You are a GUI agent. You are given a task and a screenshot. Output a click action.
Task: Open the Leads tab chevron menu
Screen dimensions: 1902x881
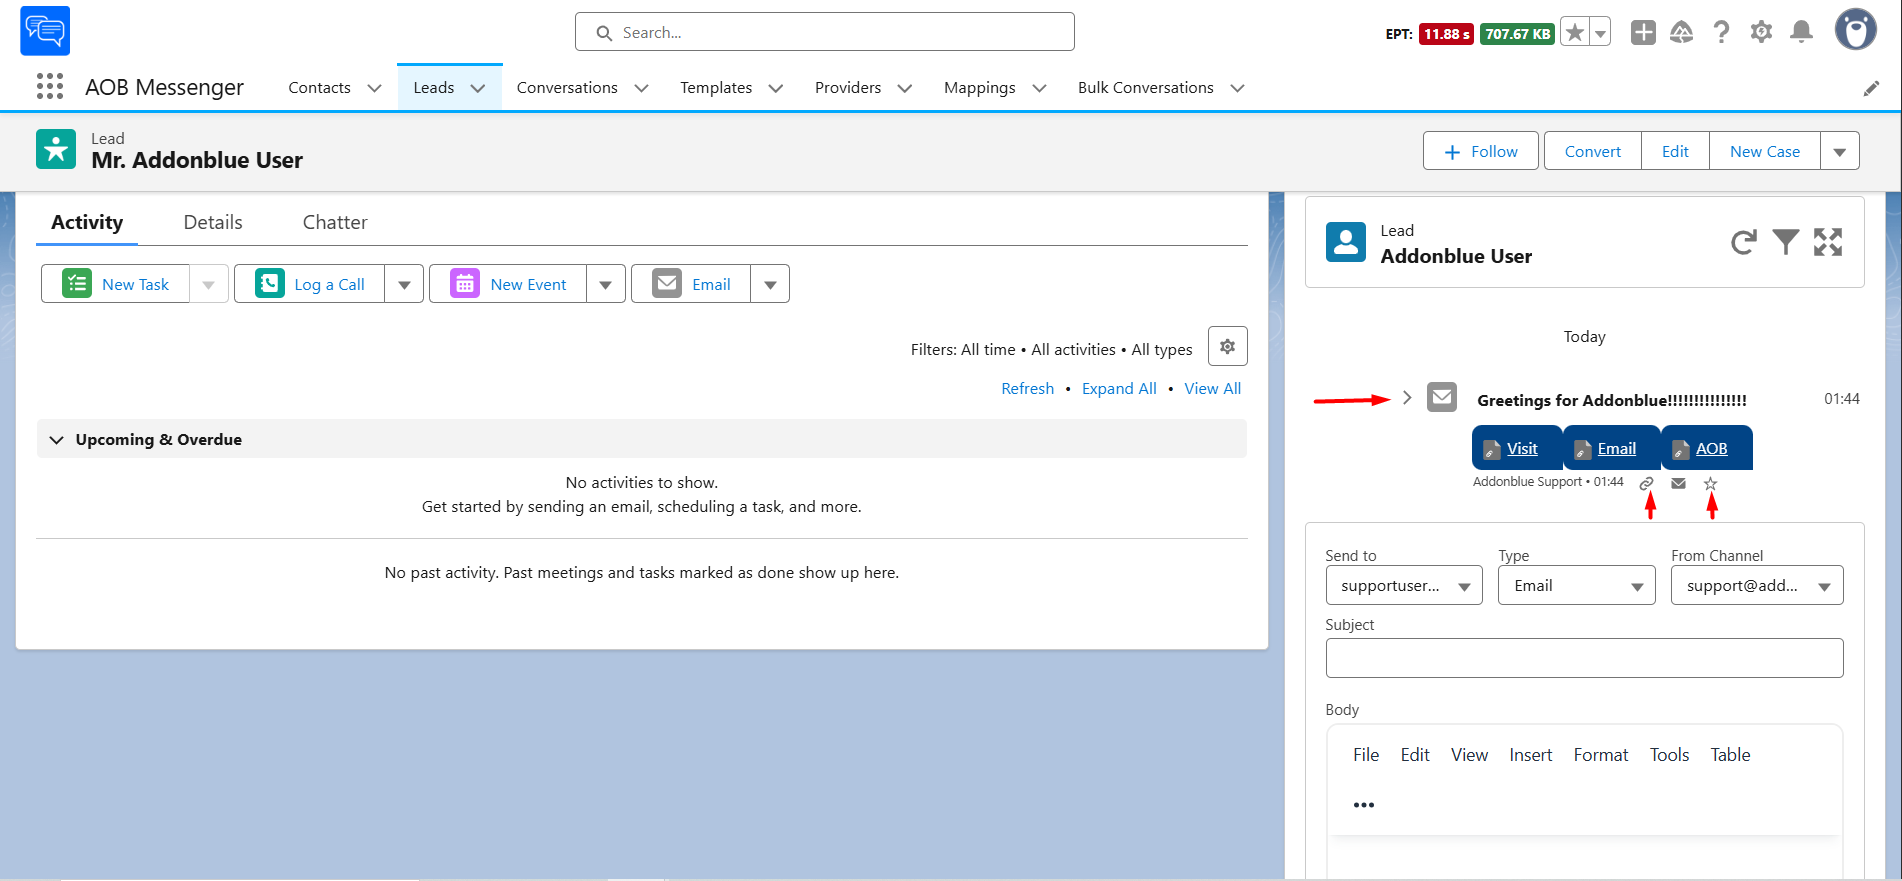pos(478,88)
